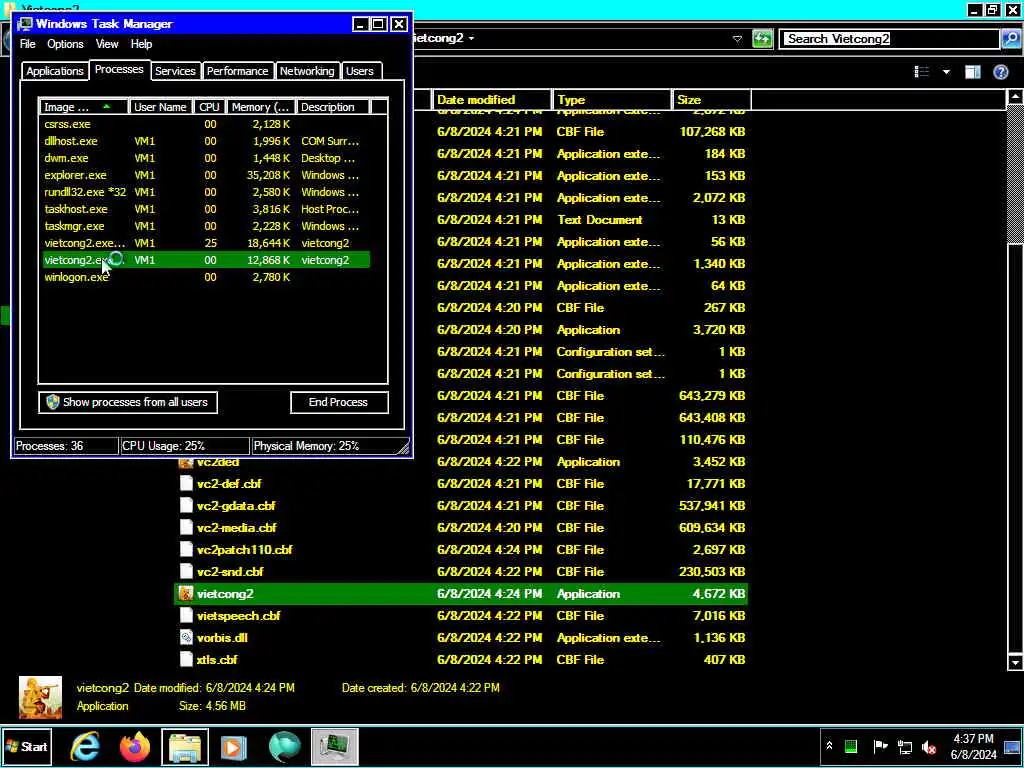Sort files by Size column
This screenshot has width=1024, height=768.
(711, 100)
